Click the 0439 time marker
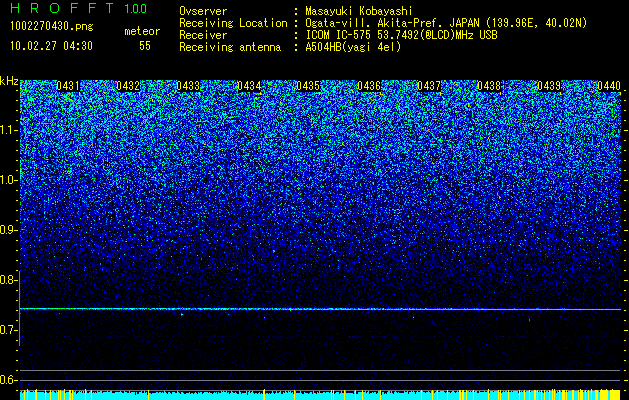This screenshot has height=400, width=629. point(549,86)
